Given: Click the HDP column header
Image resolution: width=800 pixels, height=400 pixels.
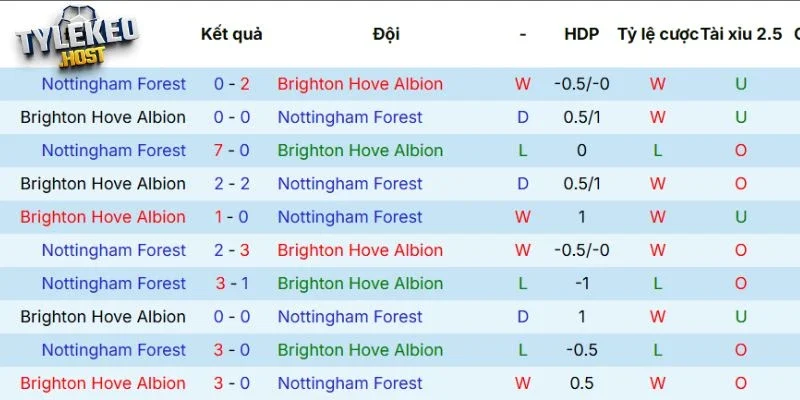Looking at the screenshot, I should click(581, 34).
